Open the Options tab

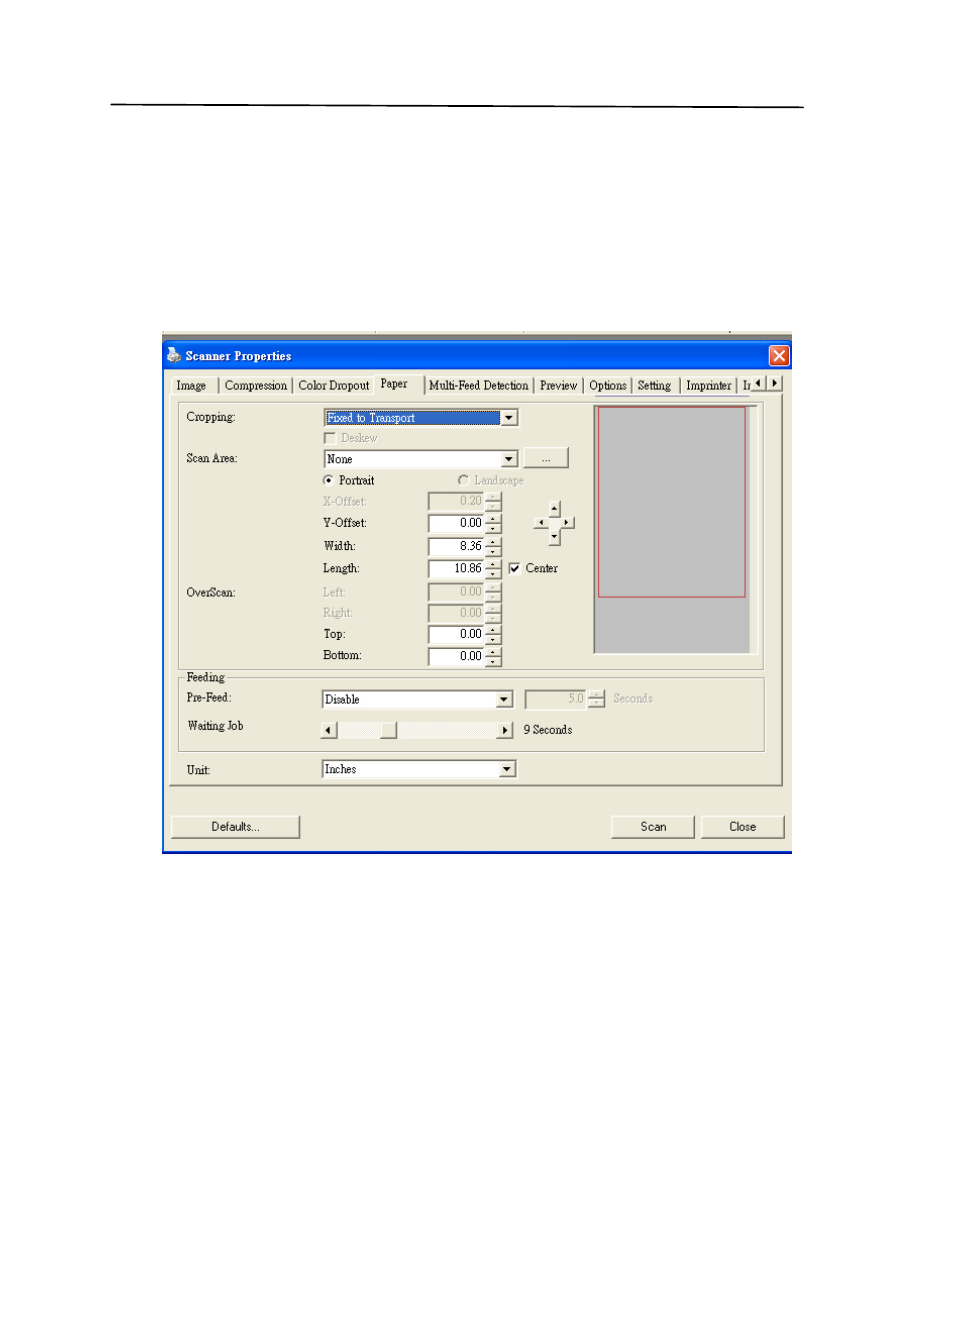pyautogui.click(x=607, y=386)
